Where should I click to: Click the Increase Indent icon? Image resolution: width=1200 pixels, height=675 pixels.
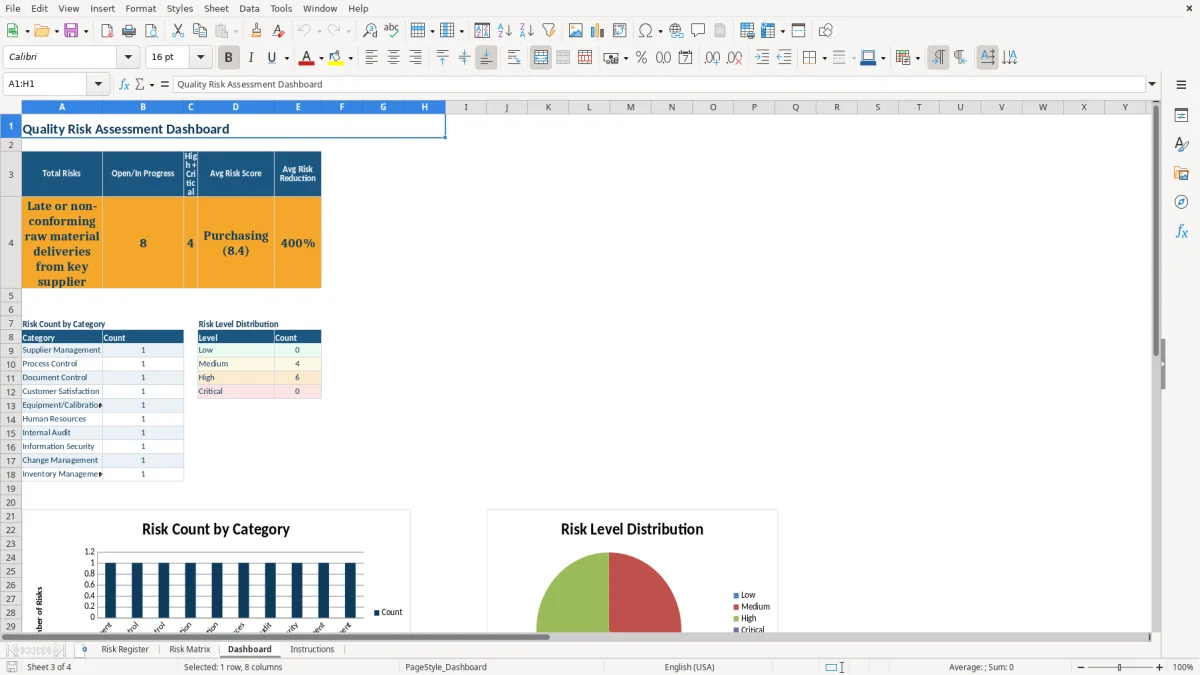point(762,58)
